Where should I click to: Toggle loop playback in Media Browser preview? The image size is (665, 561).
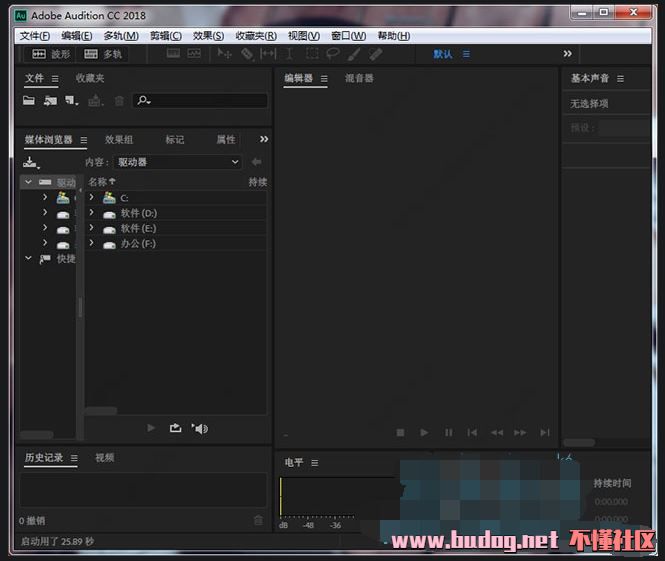[175, 428]
